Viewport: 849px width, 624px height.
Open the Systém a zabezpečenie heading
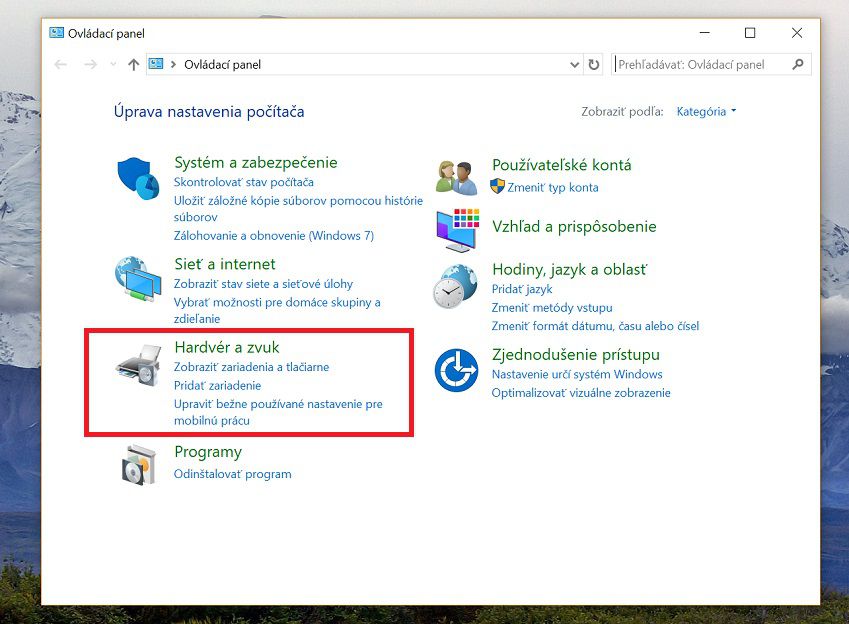coord(256,162)
